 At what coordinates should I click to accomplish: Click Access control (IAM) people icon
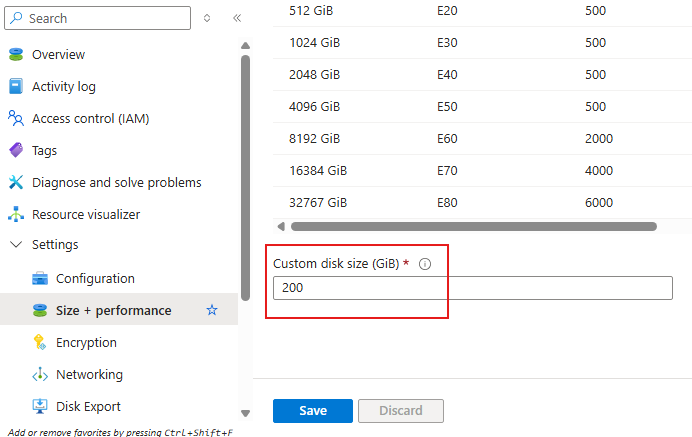[16, 118]
